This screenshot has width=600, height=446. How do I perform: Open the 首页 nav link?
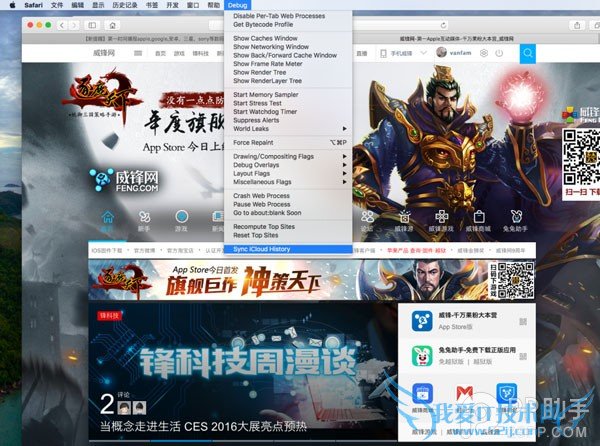coord(160,54)
